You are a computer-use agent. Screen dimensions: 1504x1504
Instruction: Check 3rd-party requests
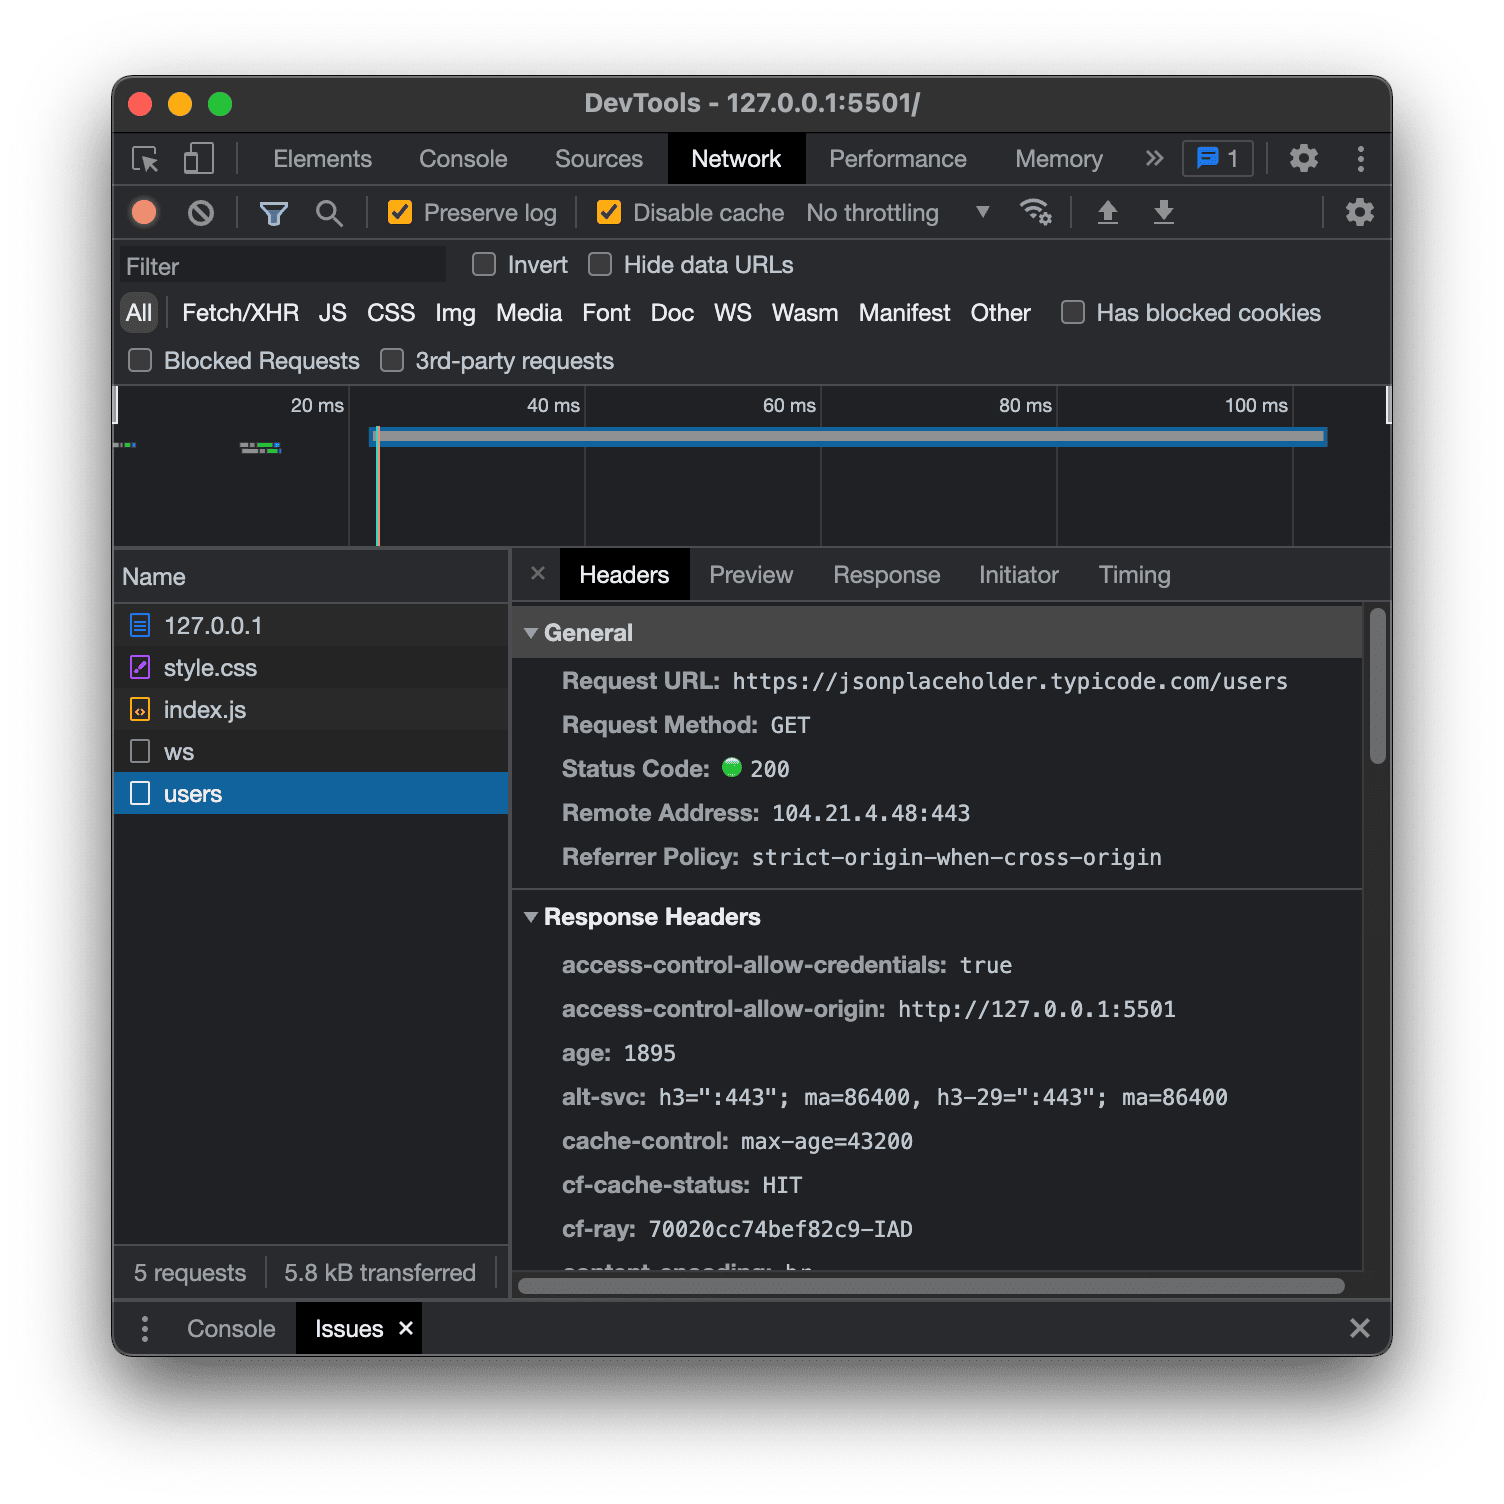392,360
